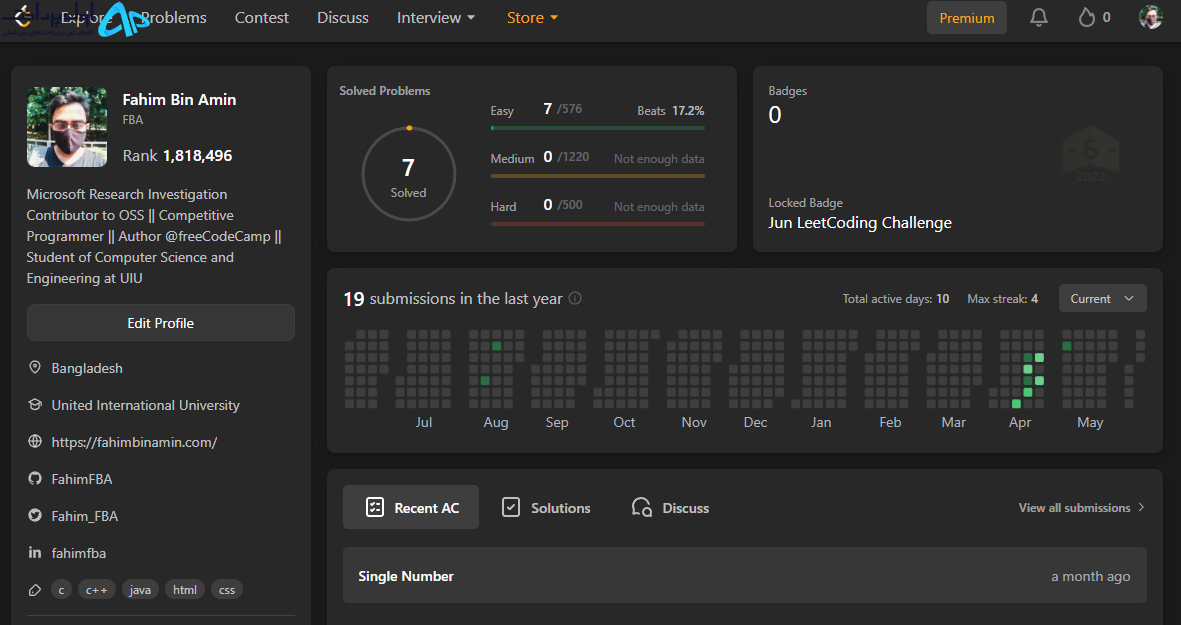Open the FahimFBA GitHub link
This screenshot has height=625, width=1181.
[x=81, y=479]
